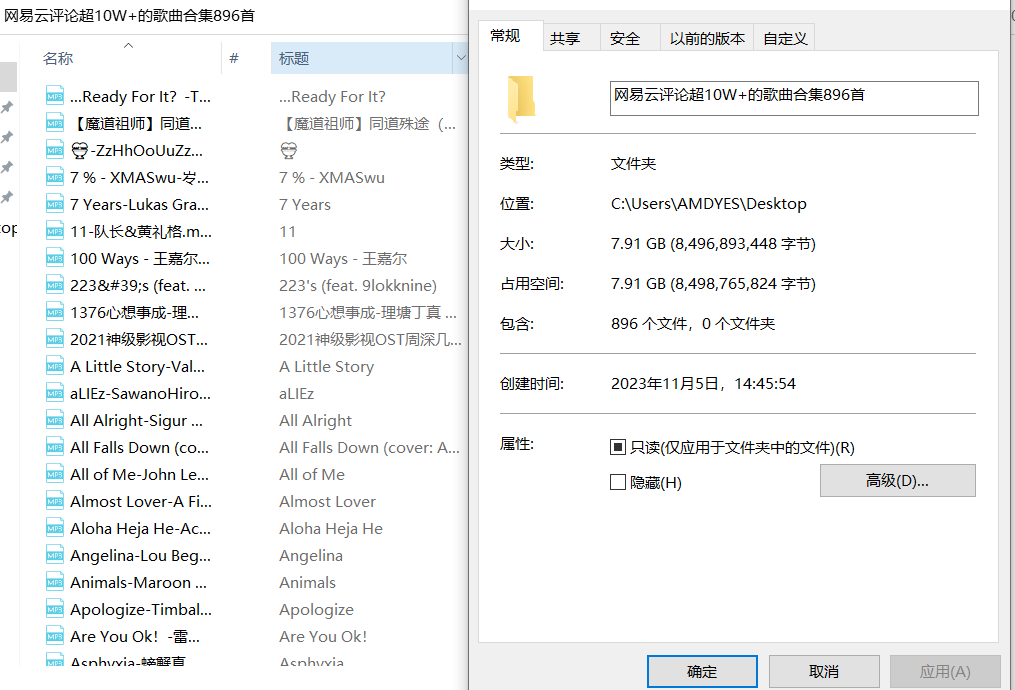The image size is (1015, 690).
Task: Click the 占用空间 value 7.91 GB (8,498,765,824 字节)
Action: click(713, 284)
